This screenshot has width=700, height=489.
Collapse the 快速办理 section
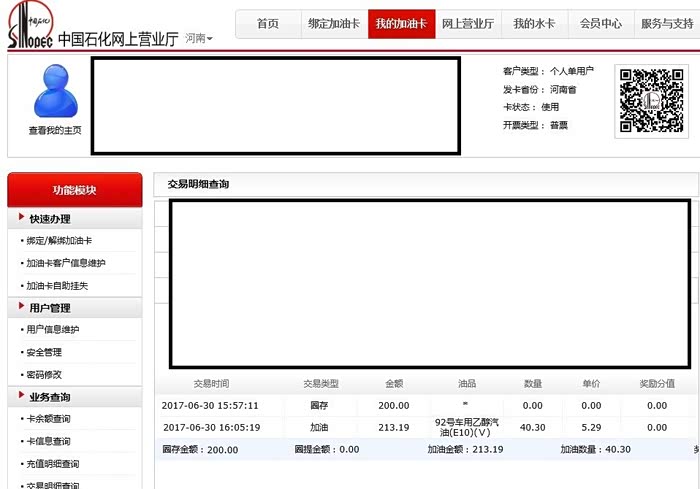pos(50,219)
